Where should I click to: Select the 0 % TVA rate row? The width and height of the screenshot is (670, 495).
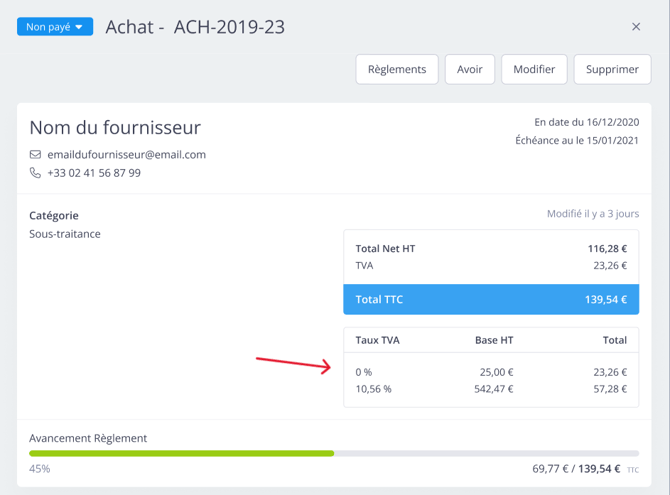490,372
